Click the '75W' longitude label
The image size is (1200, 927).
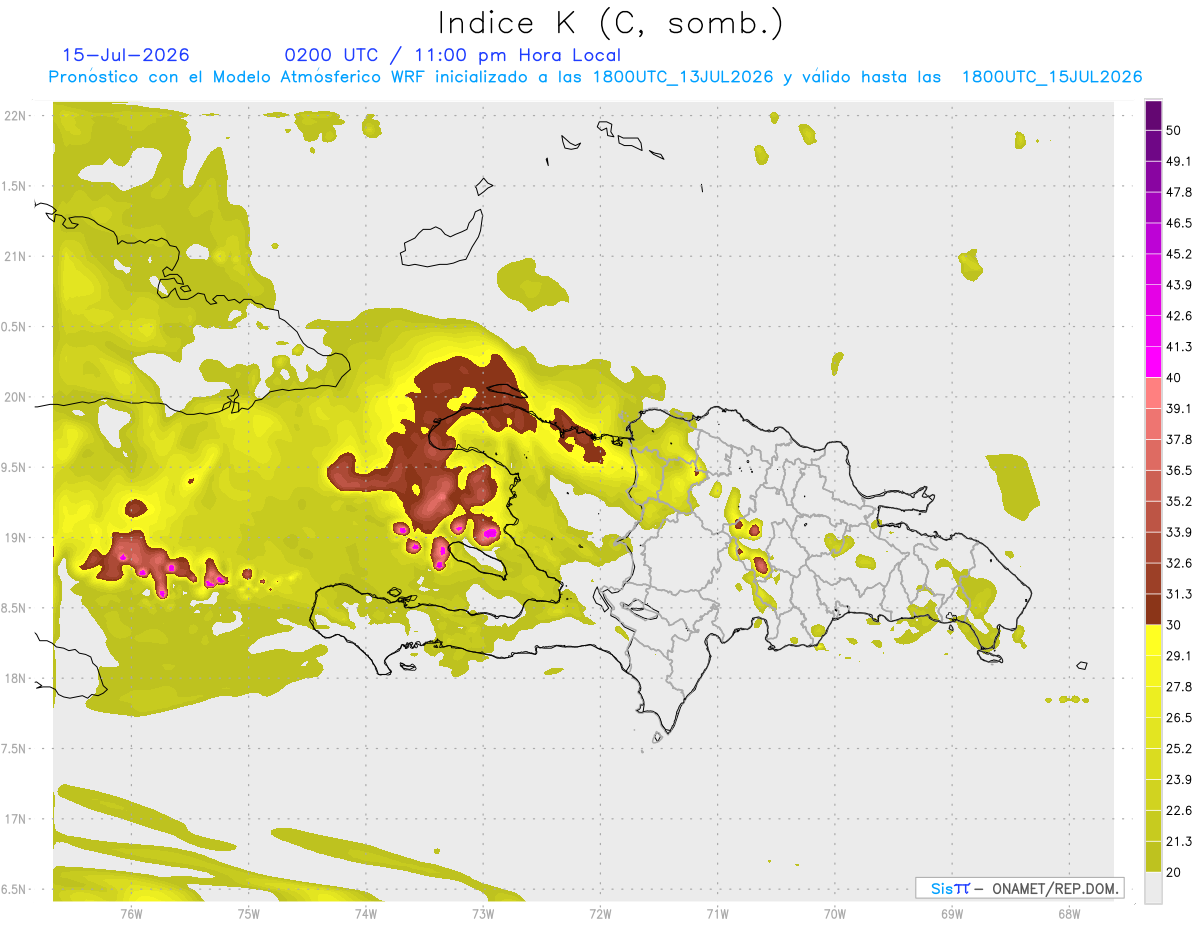(x=249, y=913)
